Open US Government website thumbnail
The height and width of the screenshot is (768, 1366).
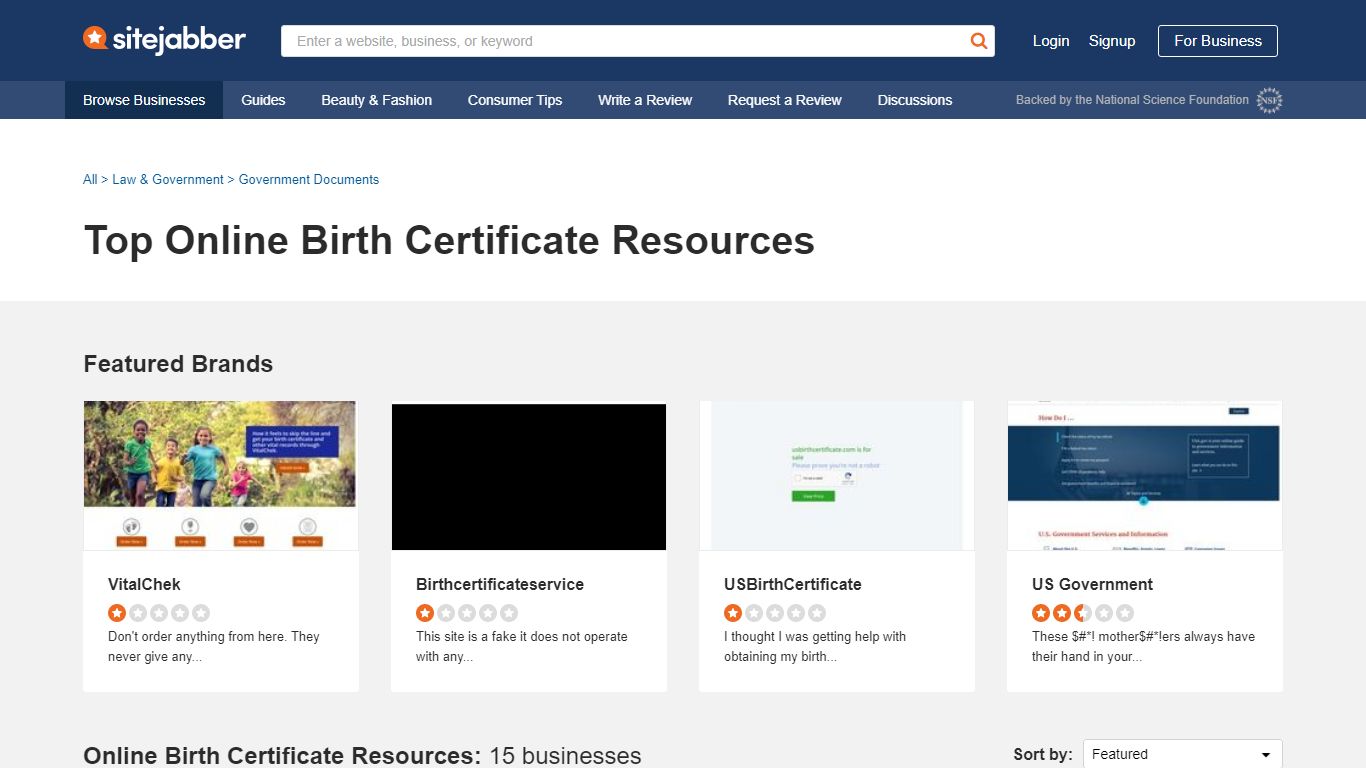[1145, 476]
